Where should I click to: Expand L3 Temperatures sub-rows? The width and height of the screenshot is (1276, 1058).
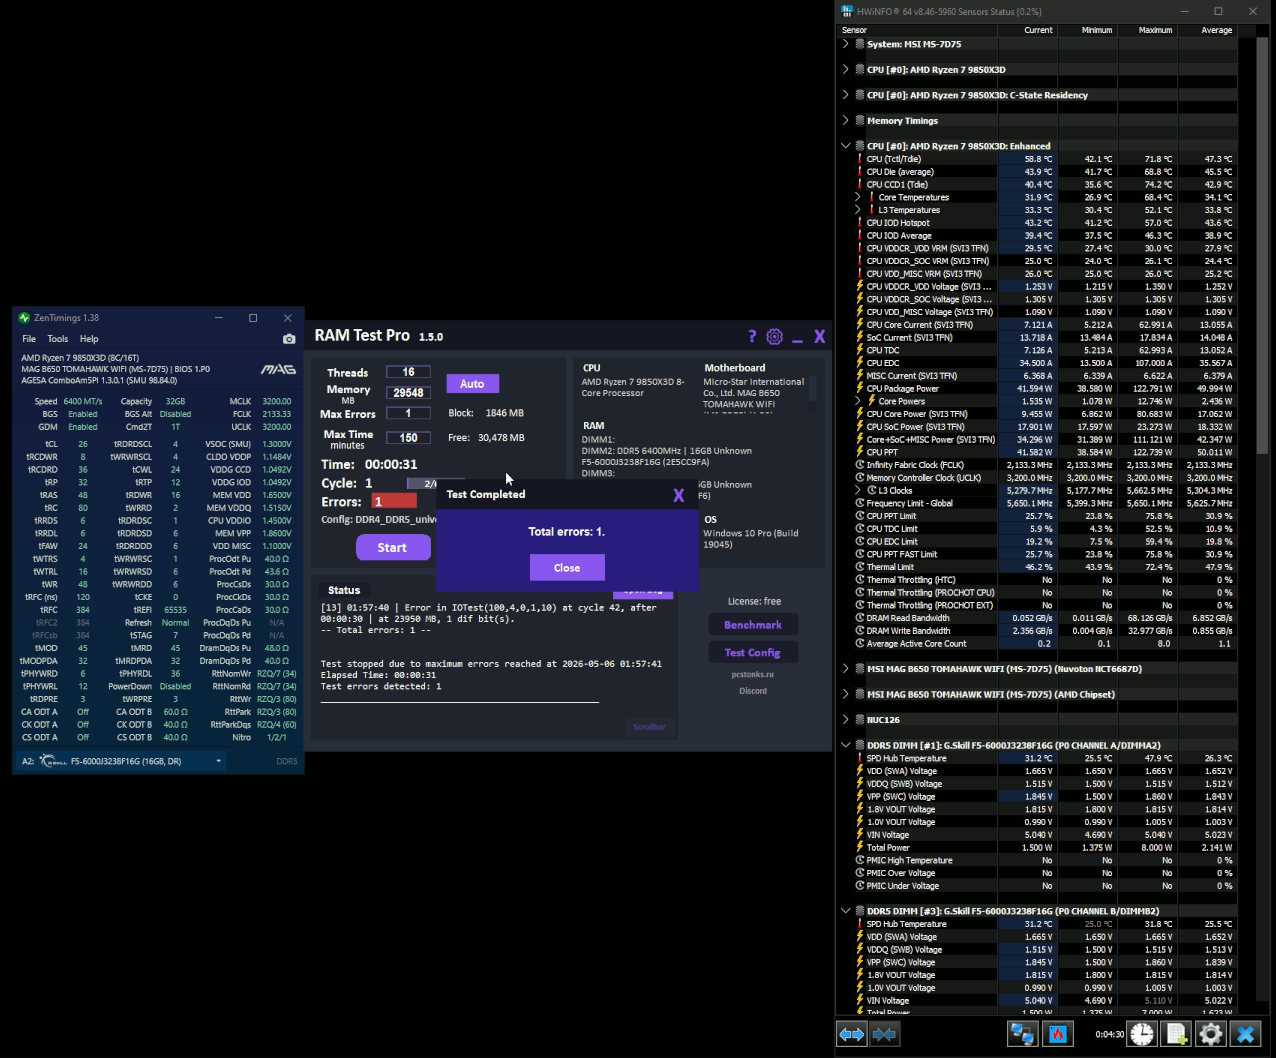click(858, 210)
